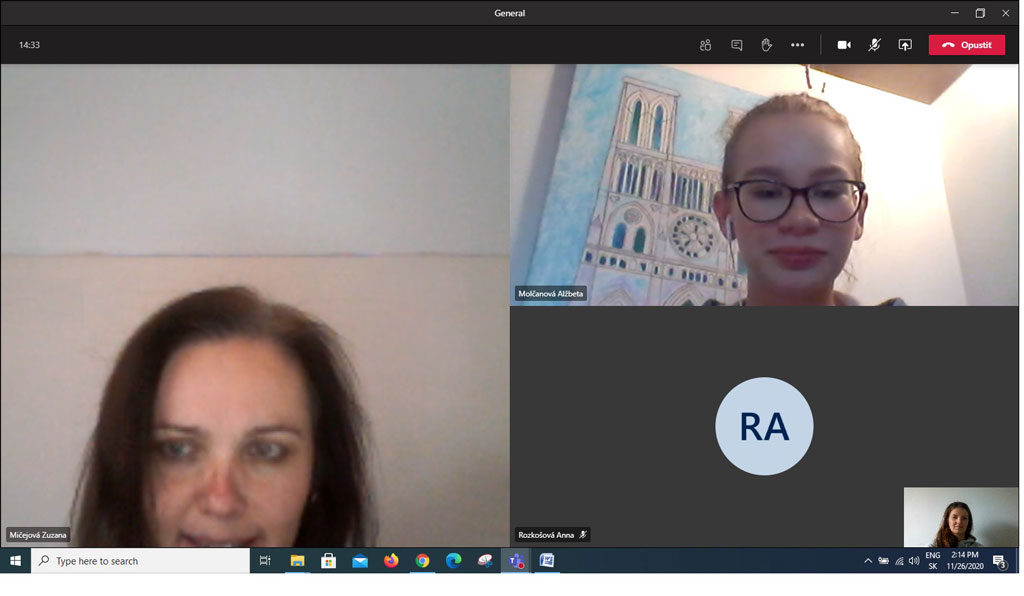Launch Microsoft Edge from the taskbar
1024x596 pixels.
click(x=454, y=561)
